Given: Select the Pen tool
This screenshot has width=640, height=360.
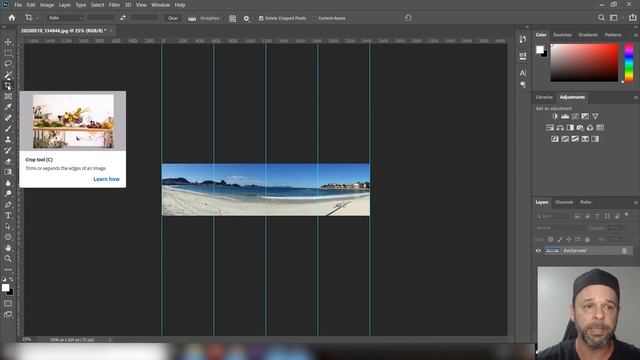Looking at the screenshot, I should click(8, 204).
